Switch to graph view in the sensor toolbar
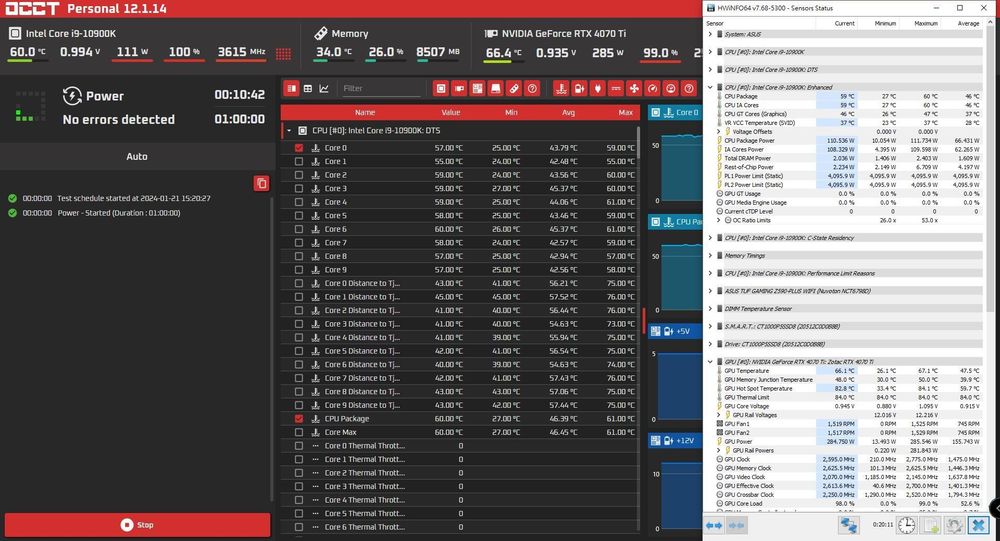 coord(323,88)
